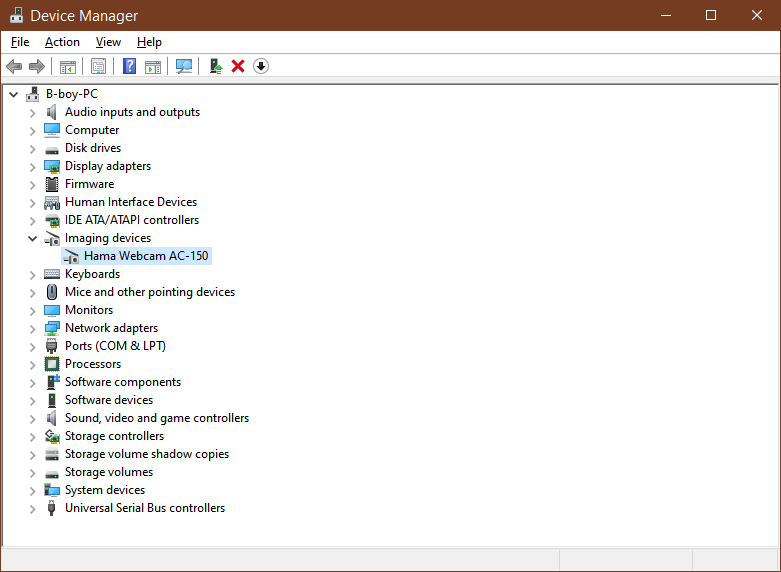The image size is (781, 572).
Task: Select the Processors tree label
Action: [93, 364]
